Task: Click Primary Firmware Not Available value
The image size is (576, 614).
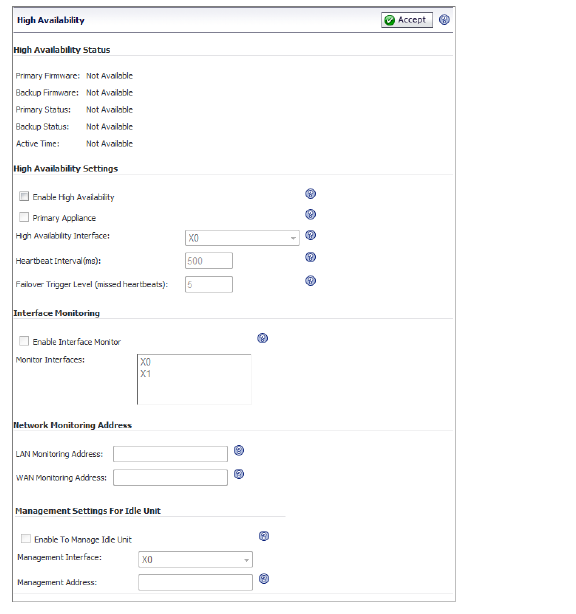Action: pyautogui.click(x=109, y=76)
